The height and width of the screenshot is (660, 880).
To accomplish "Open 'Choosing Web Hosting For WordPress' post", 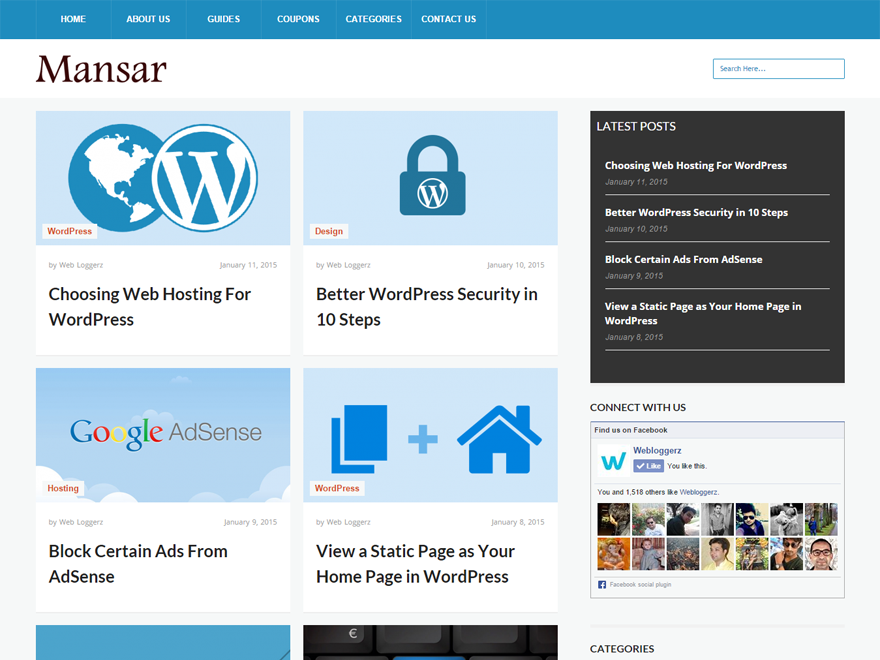I will click(x=149, y=306).
